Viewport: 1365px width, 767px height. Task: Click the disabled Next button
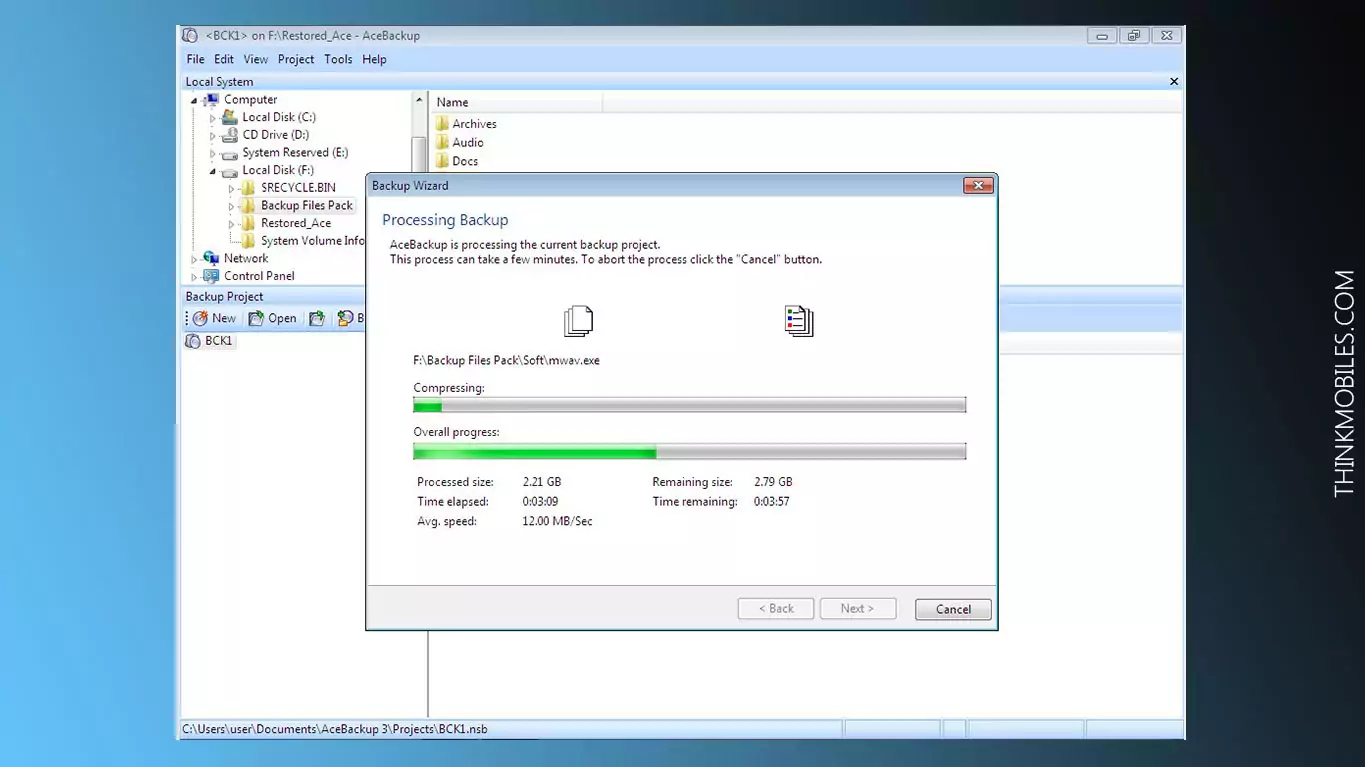(858, 608)
